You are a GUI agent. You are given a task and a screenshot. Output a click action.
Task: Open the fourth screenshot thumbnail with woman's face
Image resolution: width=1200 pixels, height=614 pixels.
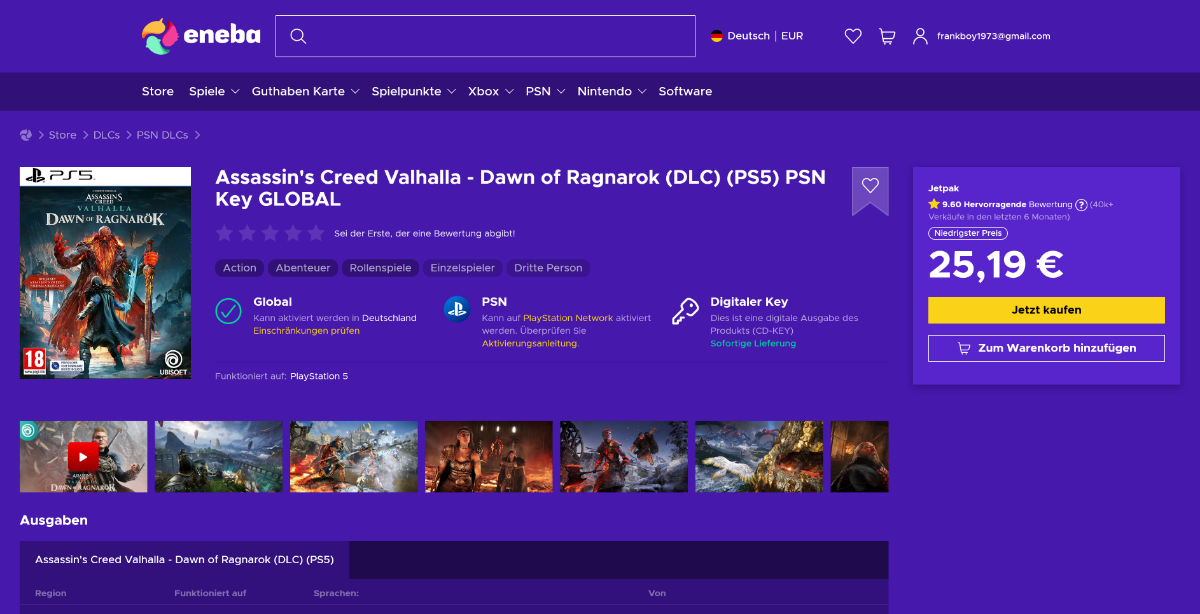tap(489, 456)
